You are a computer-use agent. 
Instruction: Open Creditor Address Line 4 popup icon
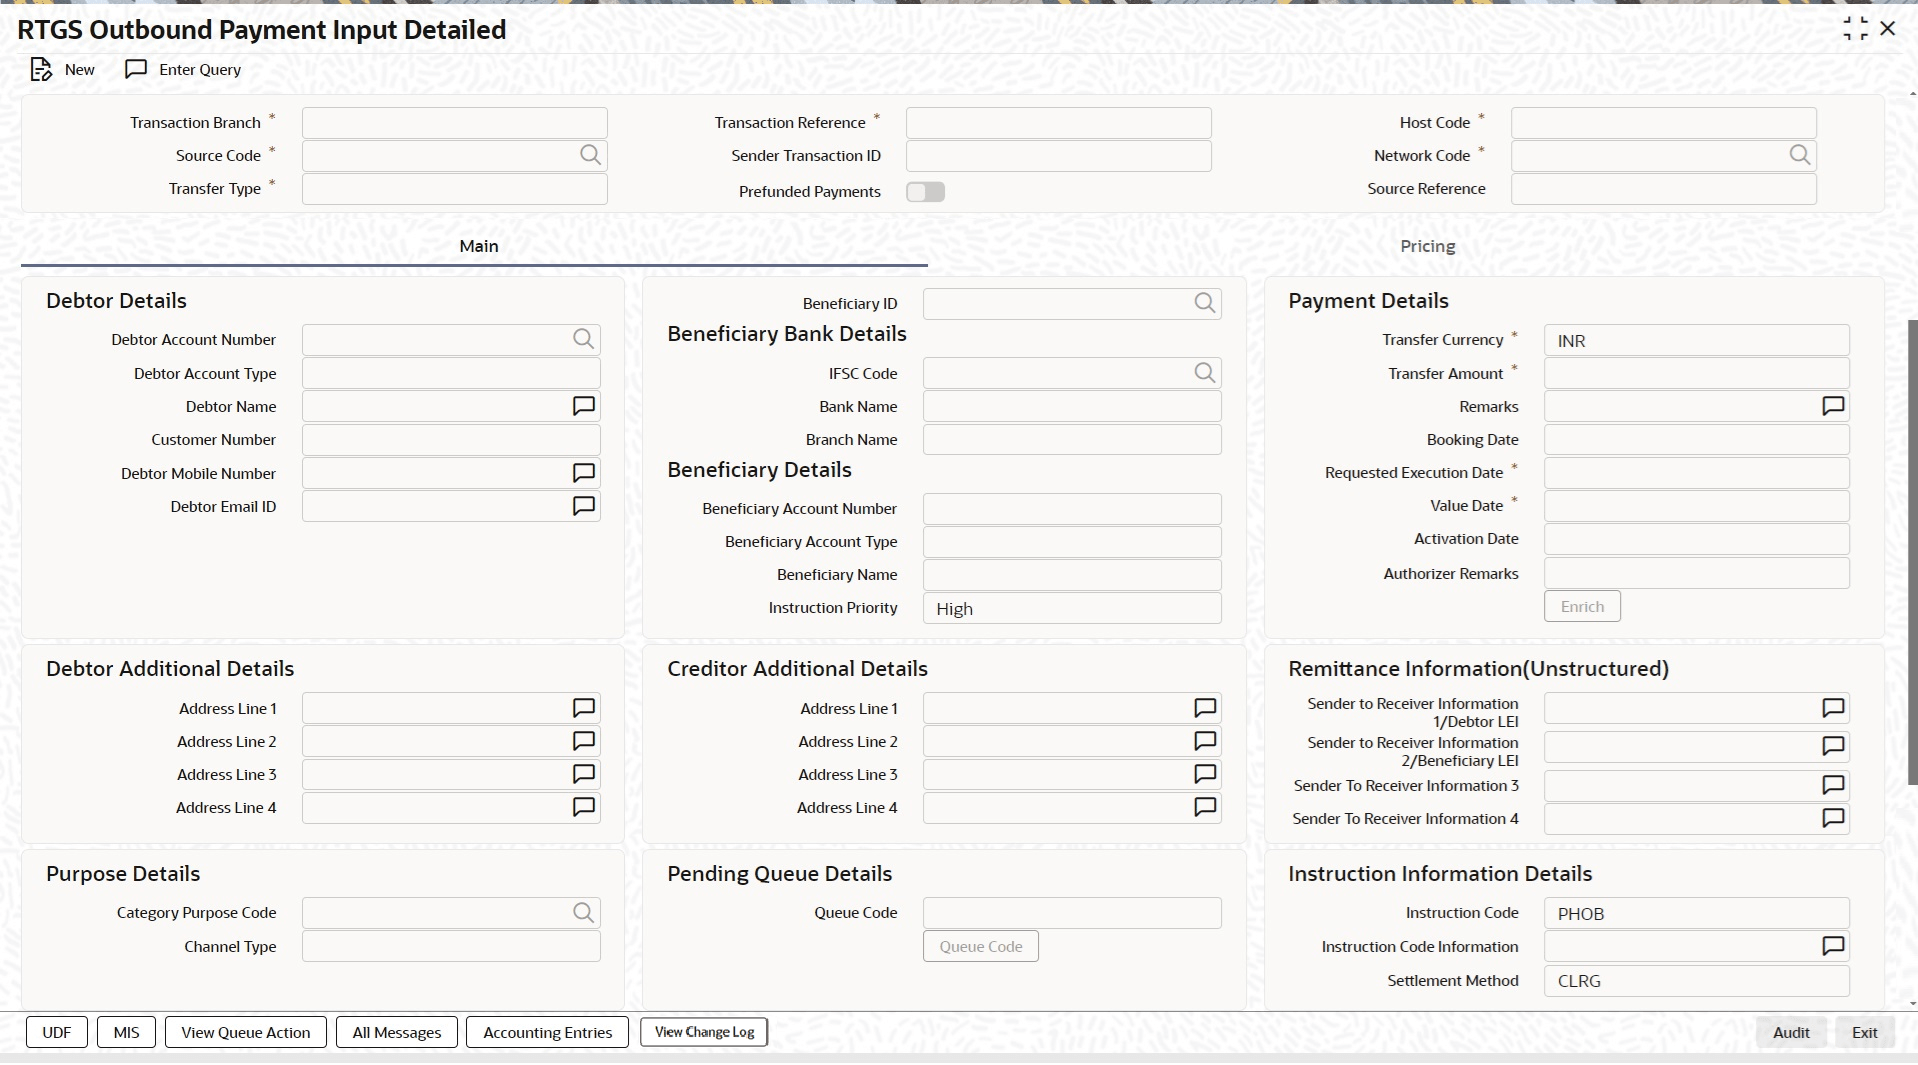tap(1205, 807)
